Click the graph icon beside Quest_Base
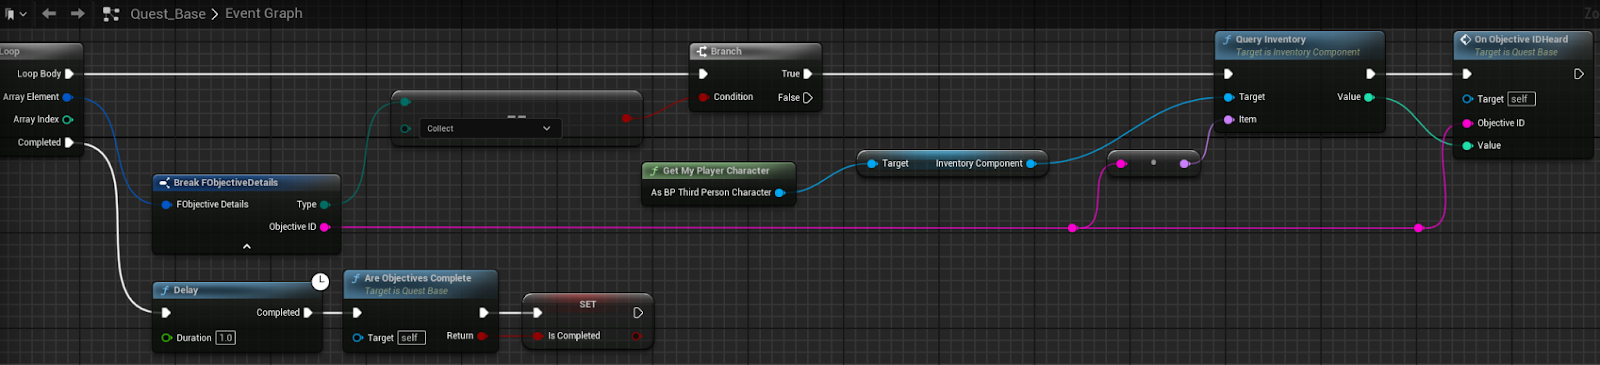 click(x=111, y=14)
